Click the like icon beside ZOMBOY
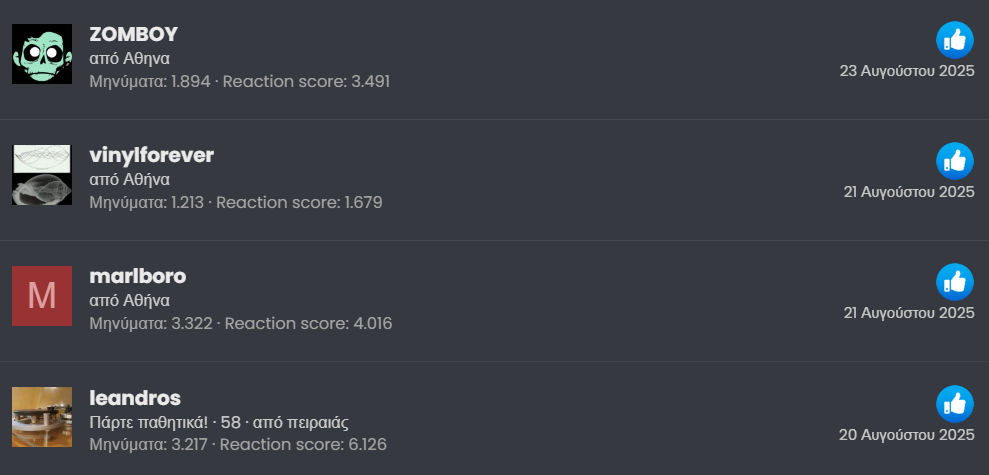Image resolution: width=989 pixels, height=475 pixels. [x=954, y=40]
